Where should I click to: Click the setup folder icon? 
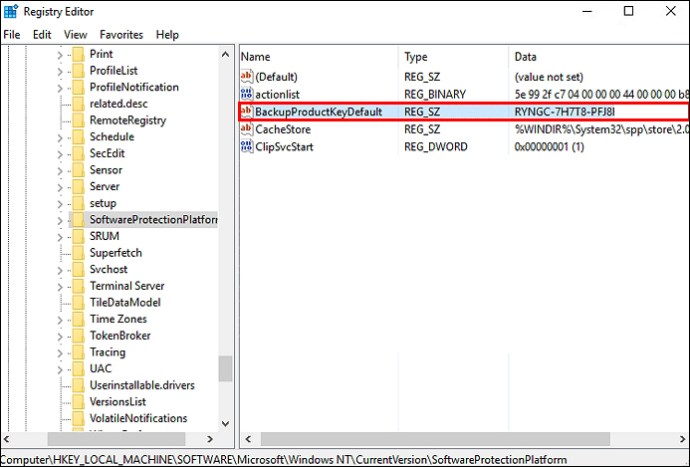point(78,203)
